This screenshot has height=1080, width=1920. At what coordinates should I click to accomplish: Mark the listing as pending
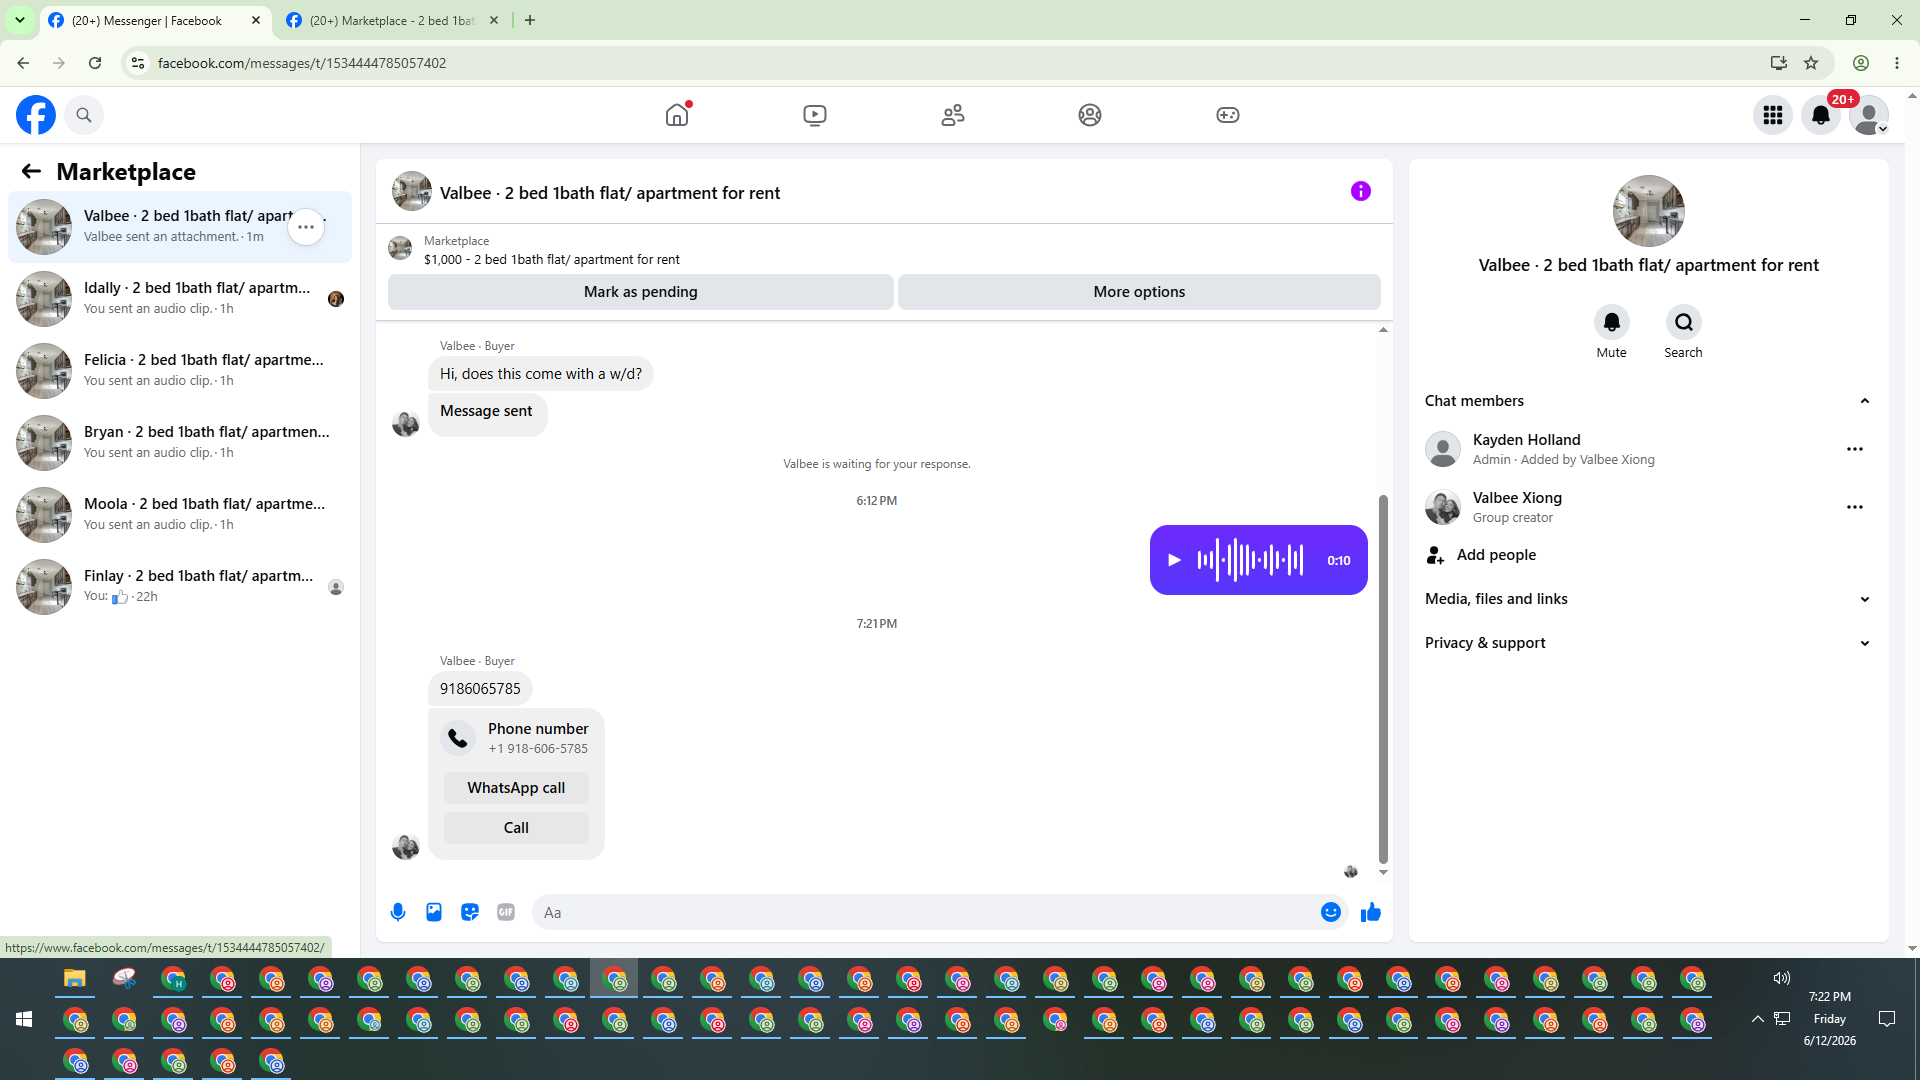click(x=641, y=292)
